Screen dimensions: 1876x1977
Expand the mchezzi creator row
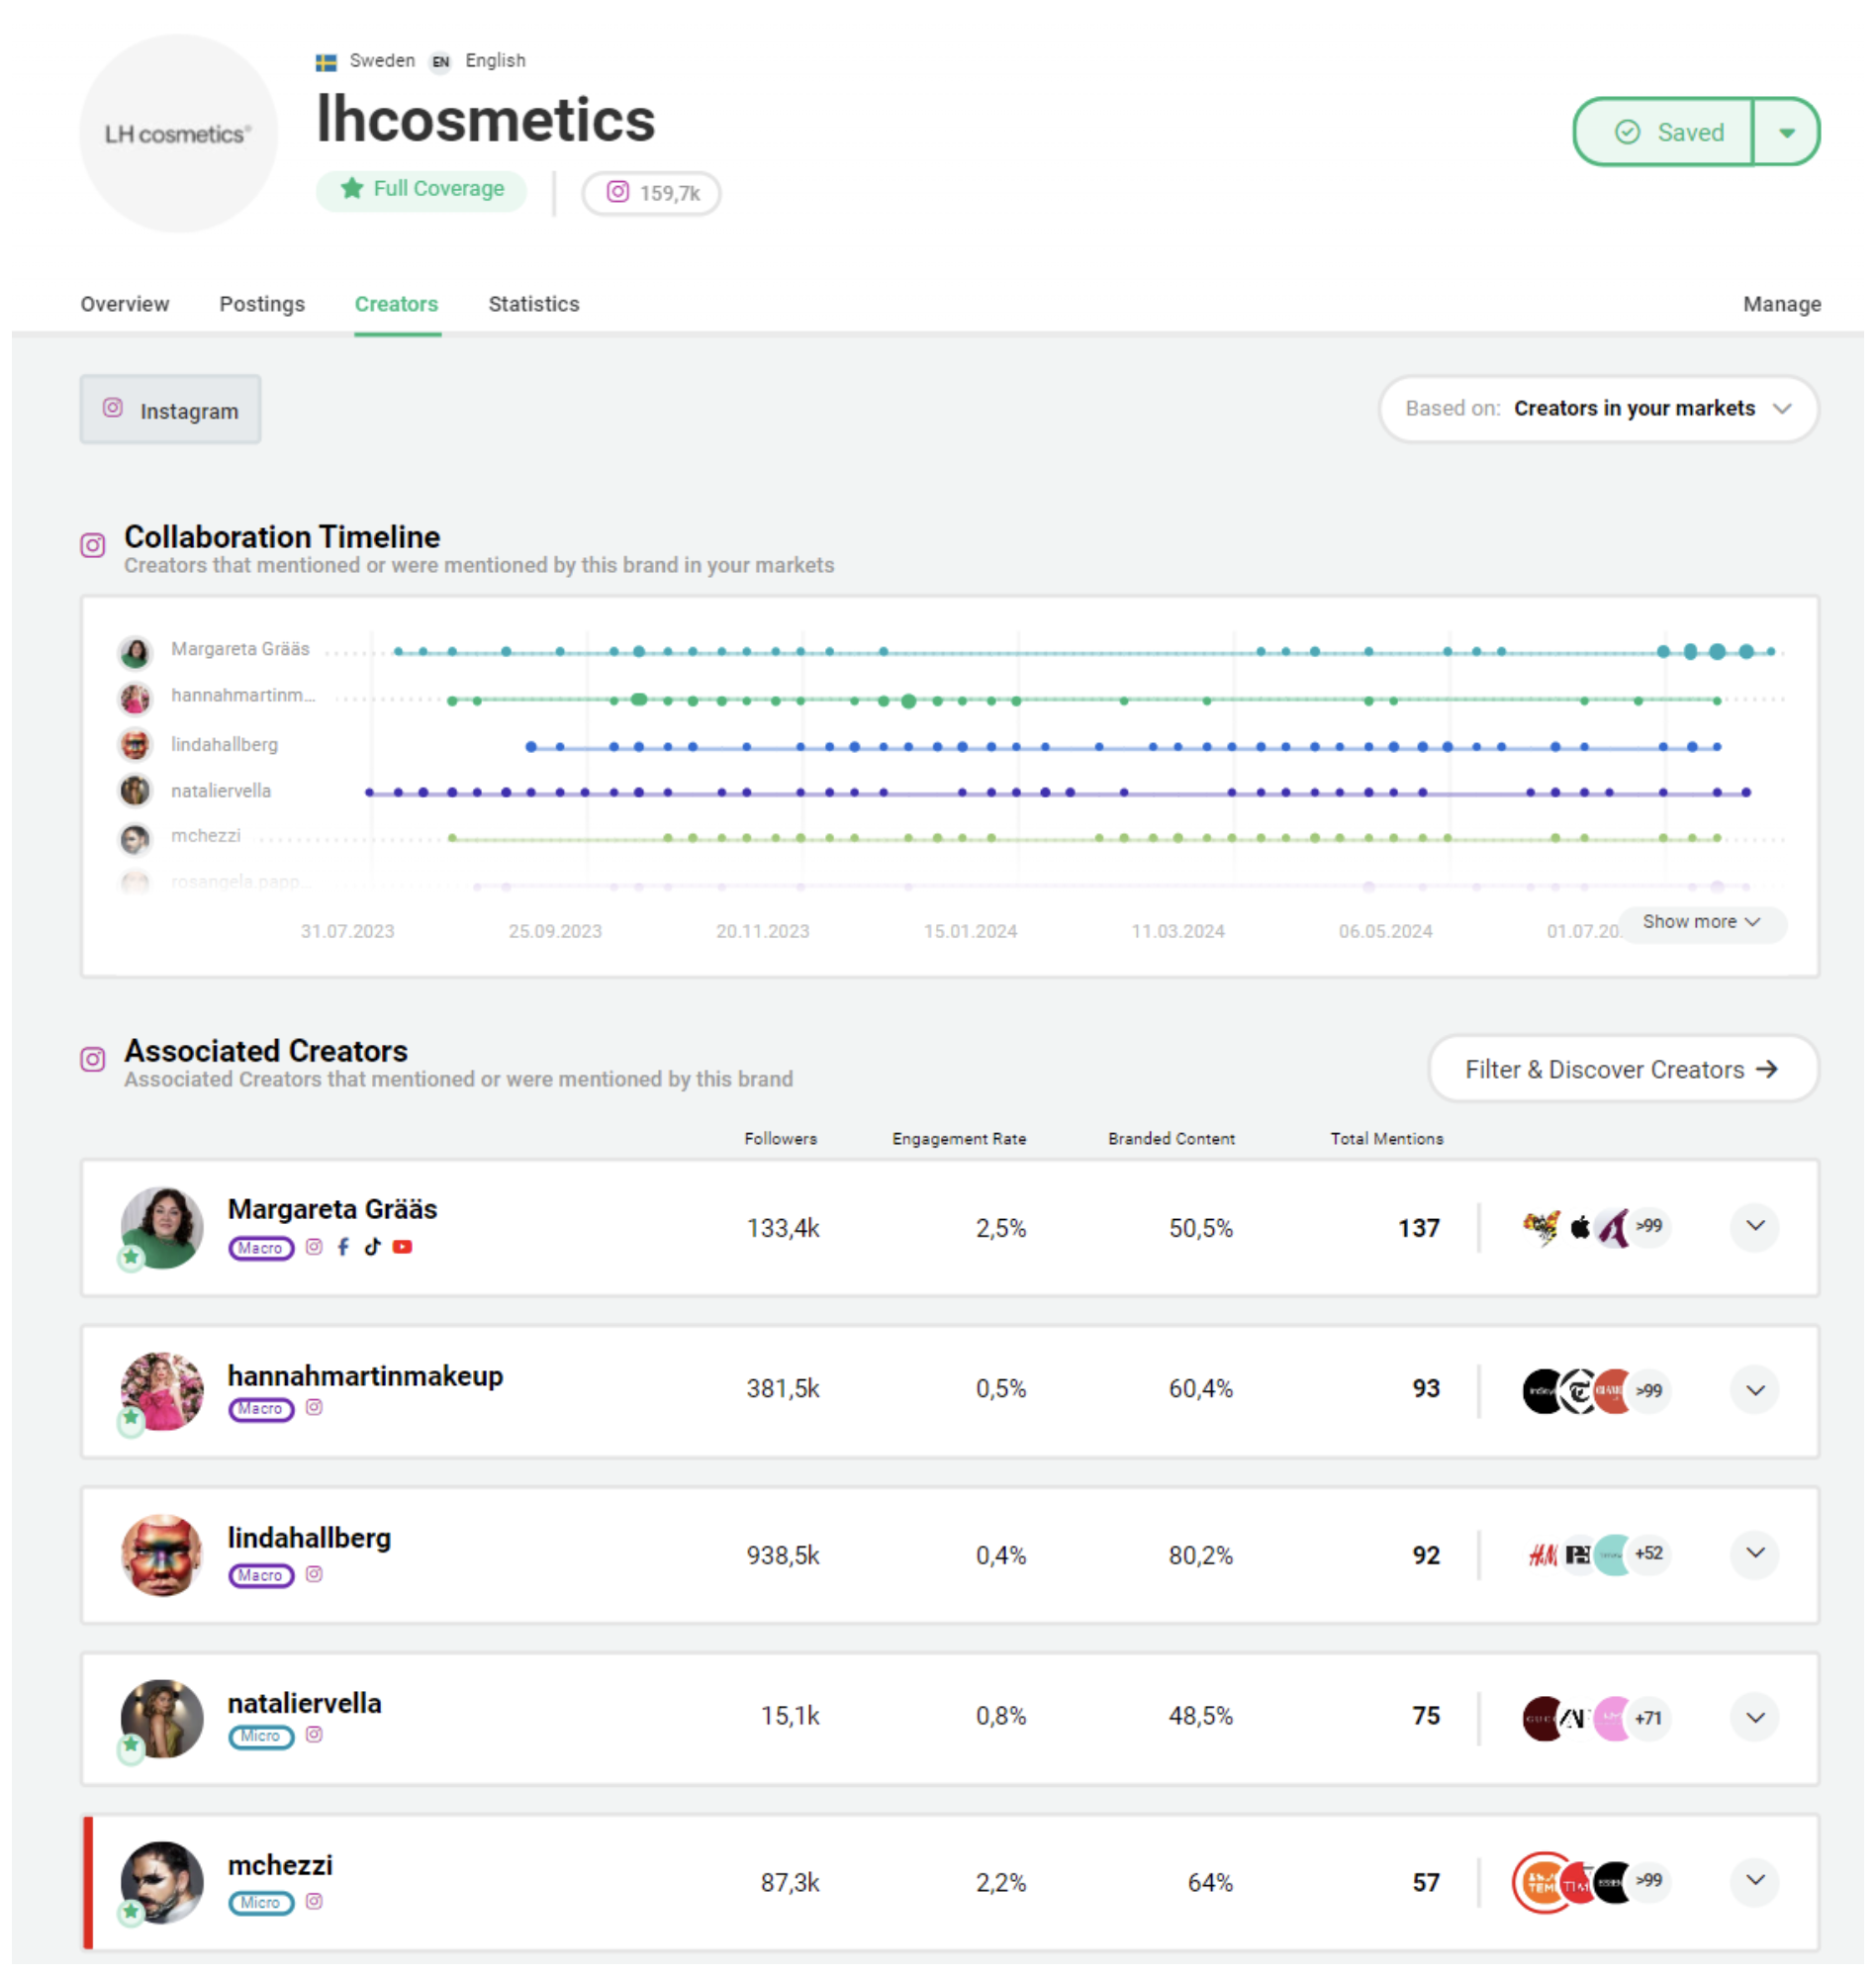(x=1755, y=1881)
